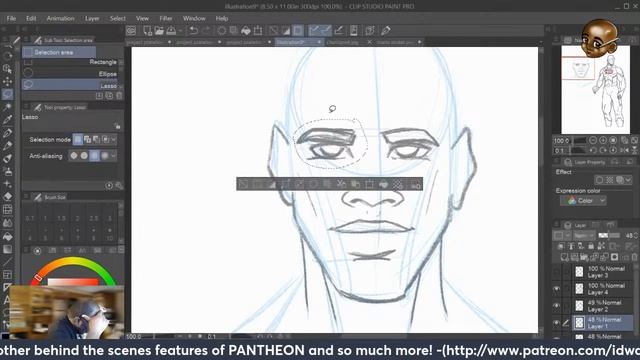Choose strong anti-aliasing option
This screenshot has height=360, width=640.
104,156
